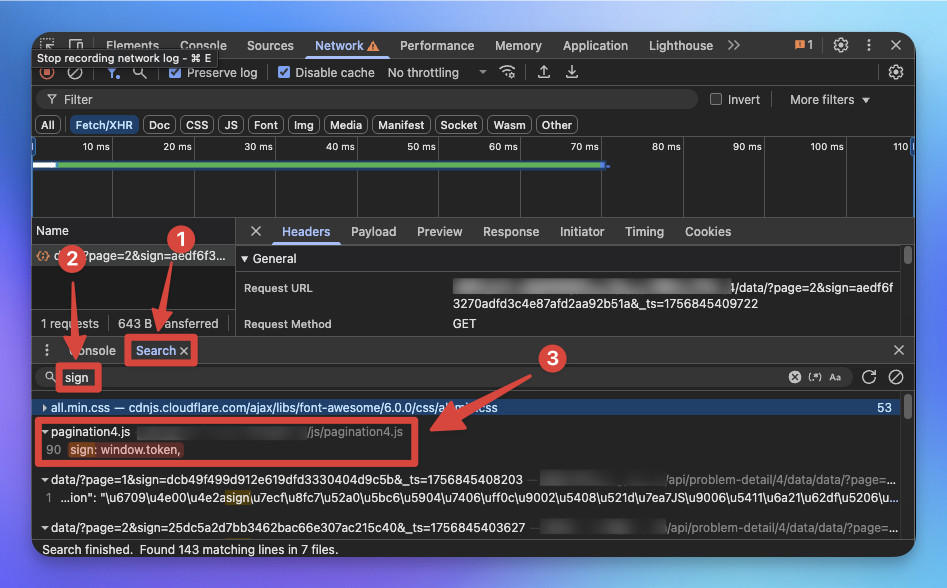The image size is (947, 588).
Task: Toggle the Fetch/XHR type filter
Action: (104, 125)
